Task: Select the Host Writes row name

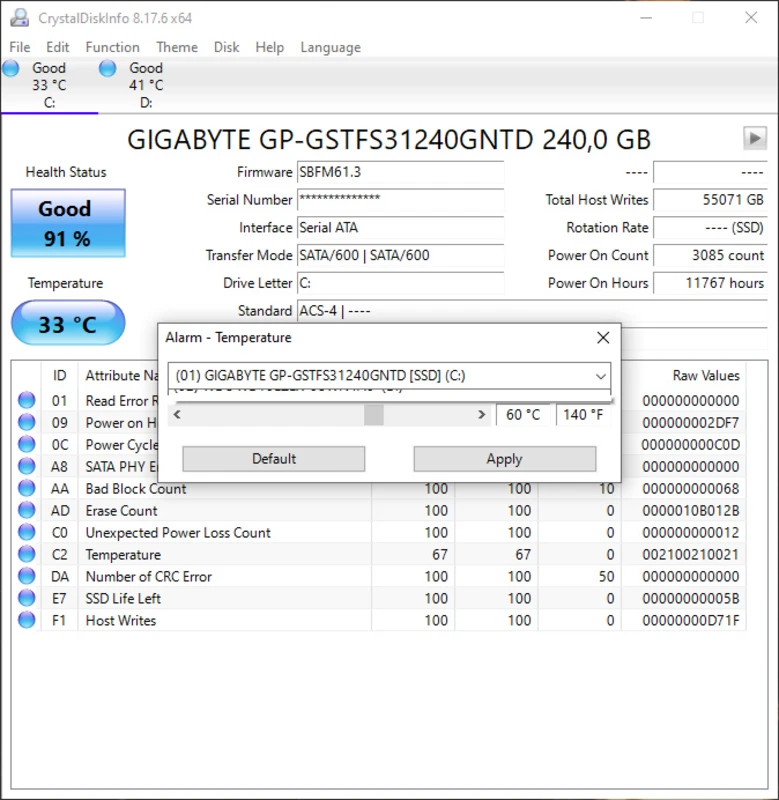Action: coord(121,620)
